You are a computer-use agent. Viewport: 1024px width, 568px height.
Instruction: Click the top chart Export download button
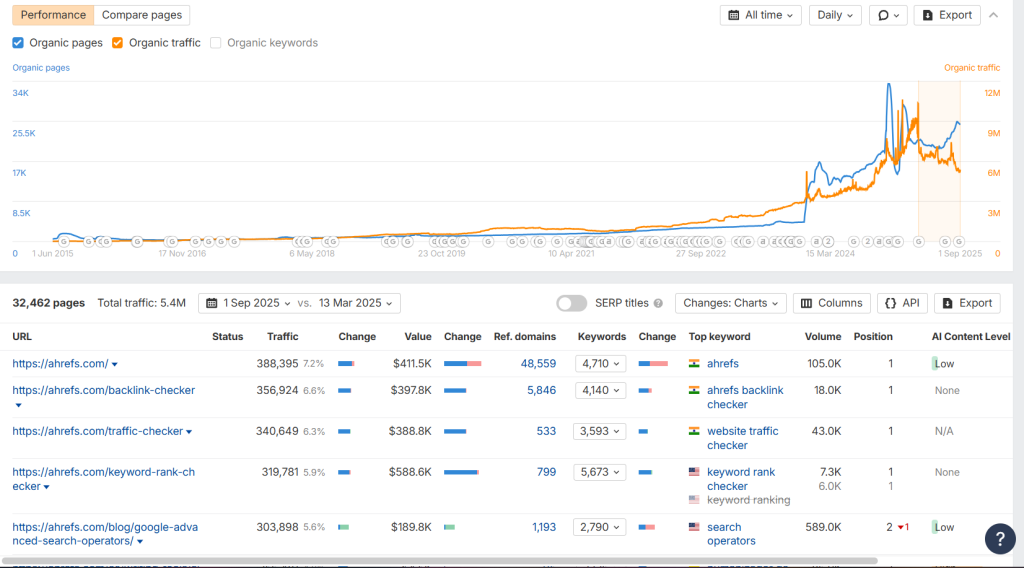[x=947, y=15]
